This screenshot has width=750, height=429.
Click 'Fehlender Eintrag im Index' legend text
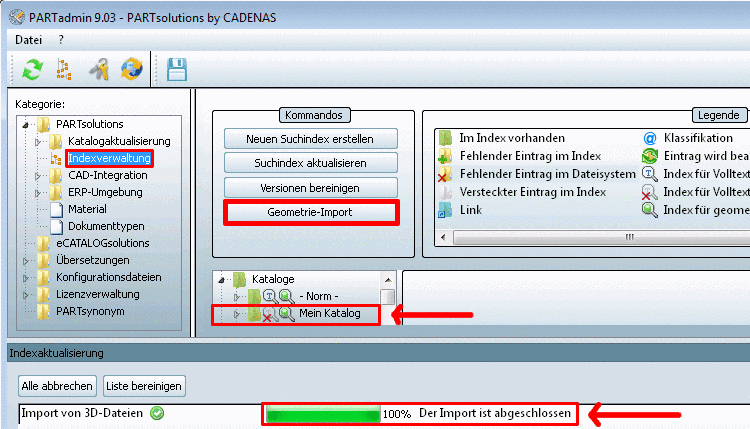tap(530, 156)
